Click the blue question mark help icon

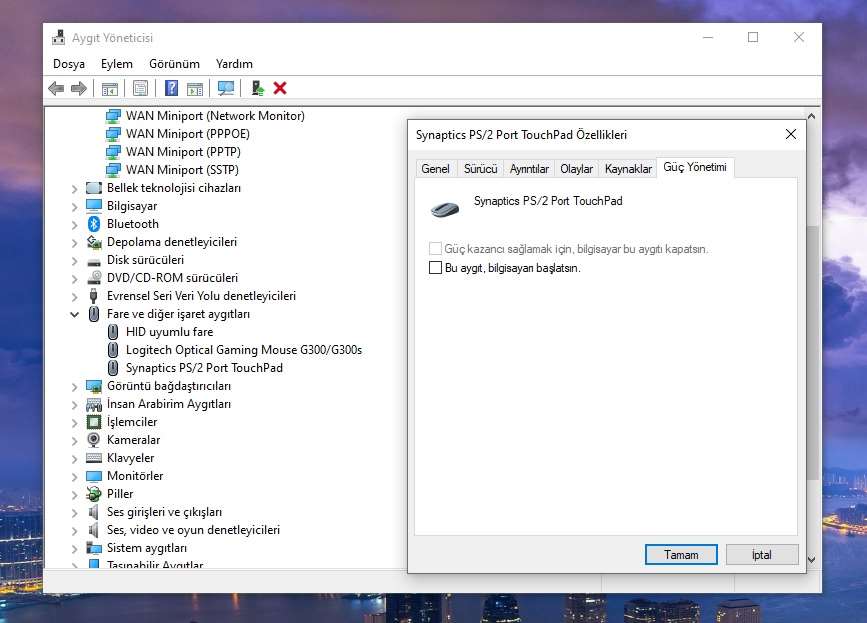[x=171, y=88]
